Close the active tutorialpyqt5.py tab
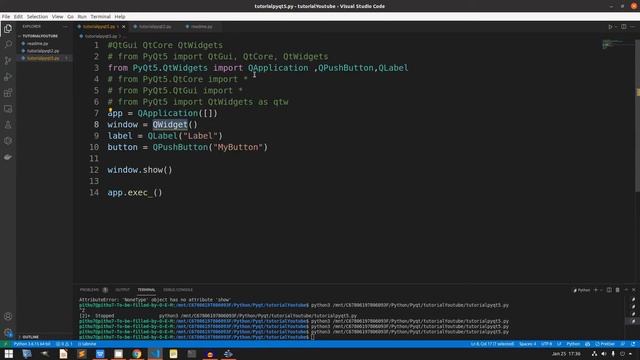This screenshot has height=360, width=640. click(x=124, y=27)
